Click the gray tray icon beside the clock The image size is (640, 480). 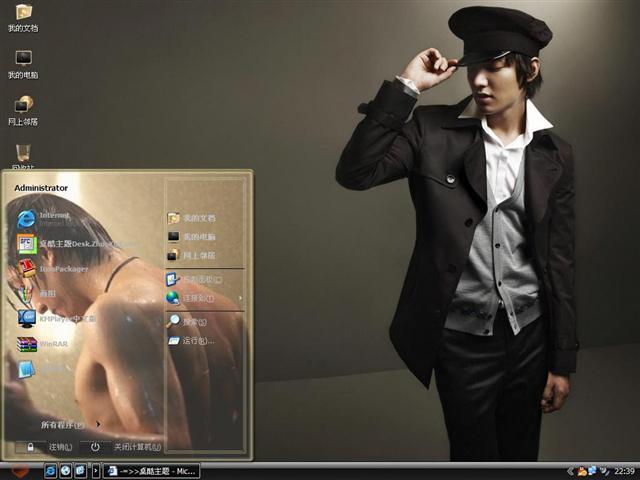coord(604,471)
